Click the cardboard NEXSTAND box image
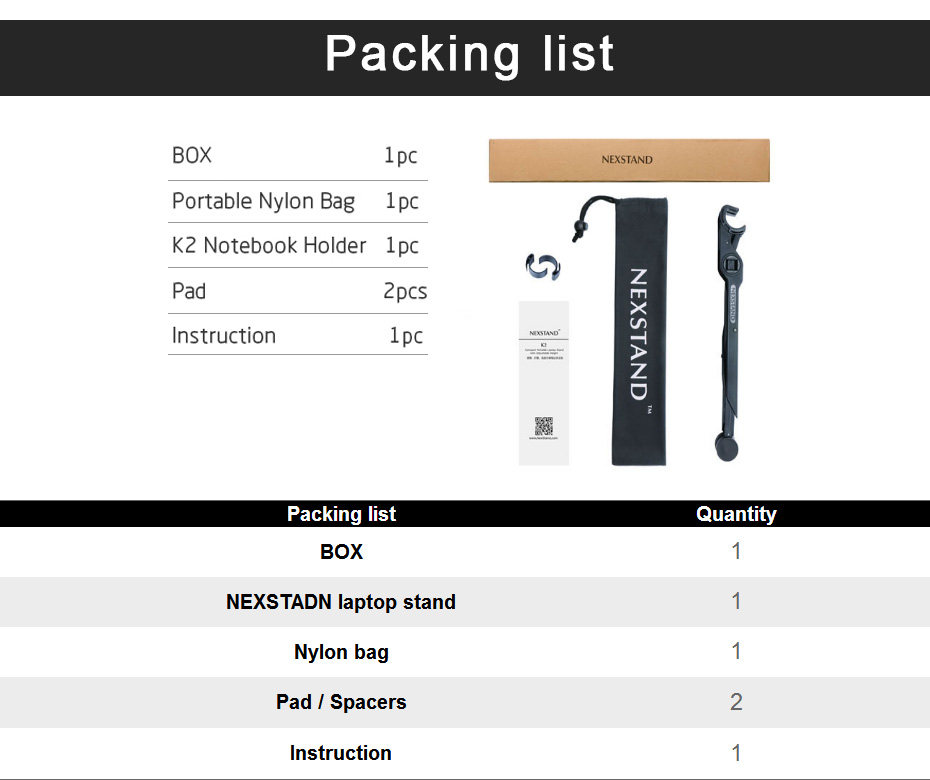The height and width of the screenshot is (780, 930). point(629,160)
